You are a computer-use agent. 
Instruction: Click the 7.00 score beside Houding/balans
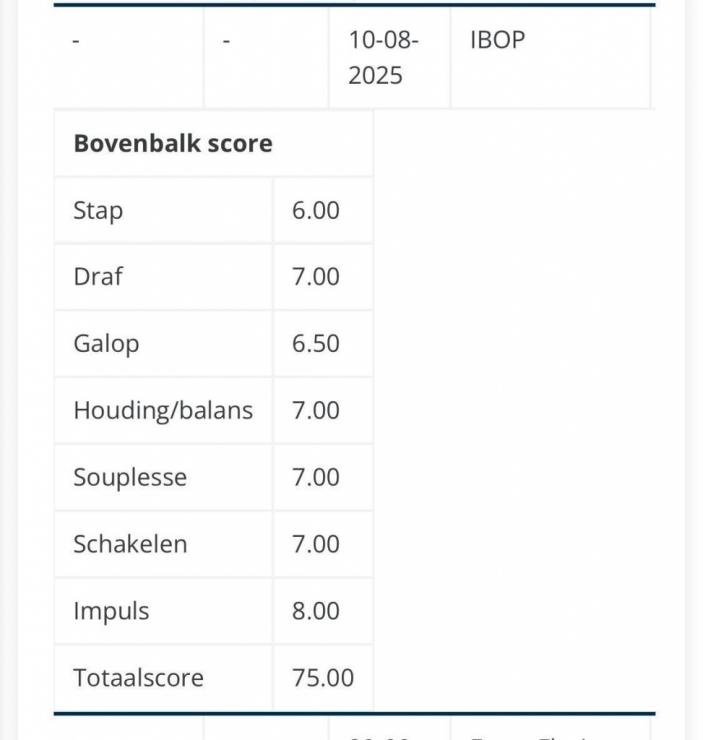coord(316,410)
